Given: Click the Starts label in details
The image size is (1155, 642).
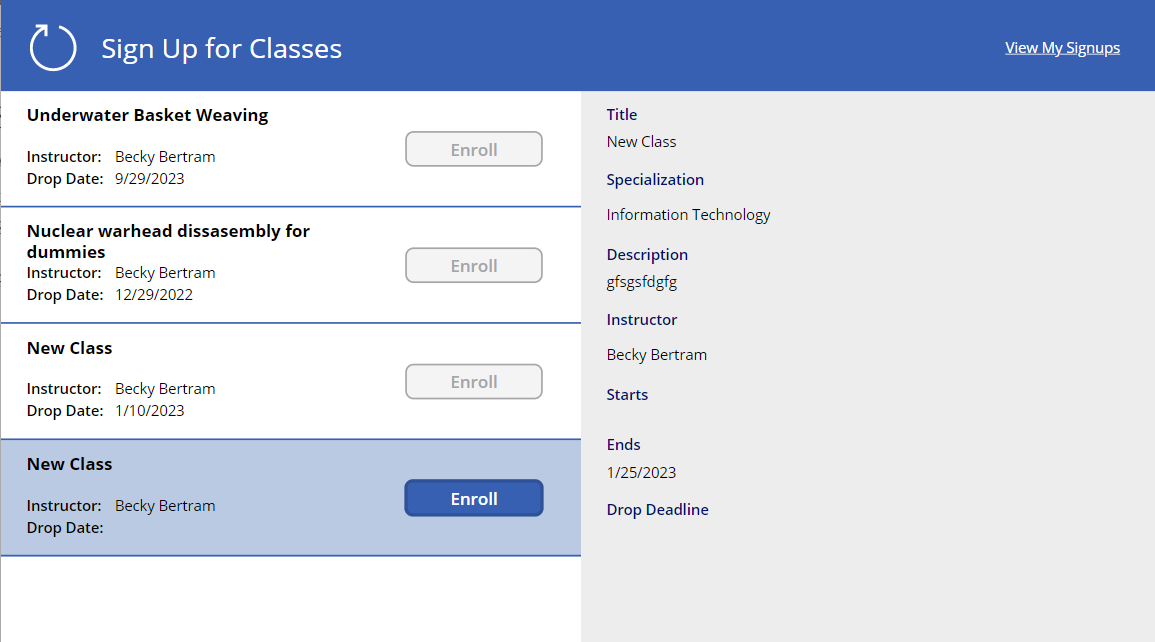Looking at the screenshot, I should pyautogui.click(x=627, y=394).
